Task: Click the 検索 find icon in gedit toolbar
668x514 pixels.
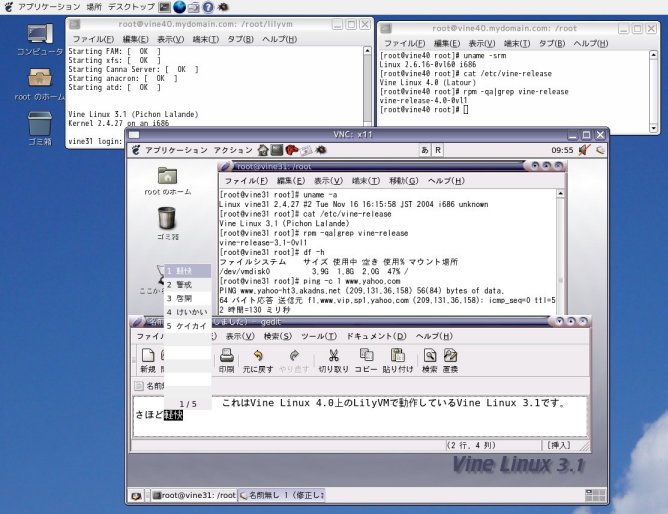Action: [429, 360]
